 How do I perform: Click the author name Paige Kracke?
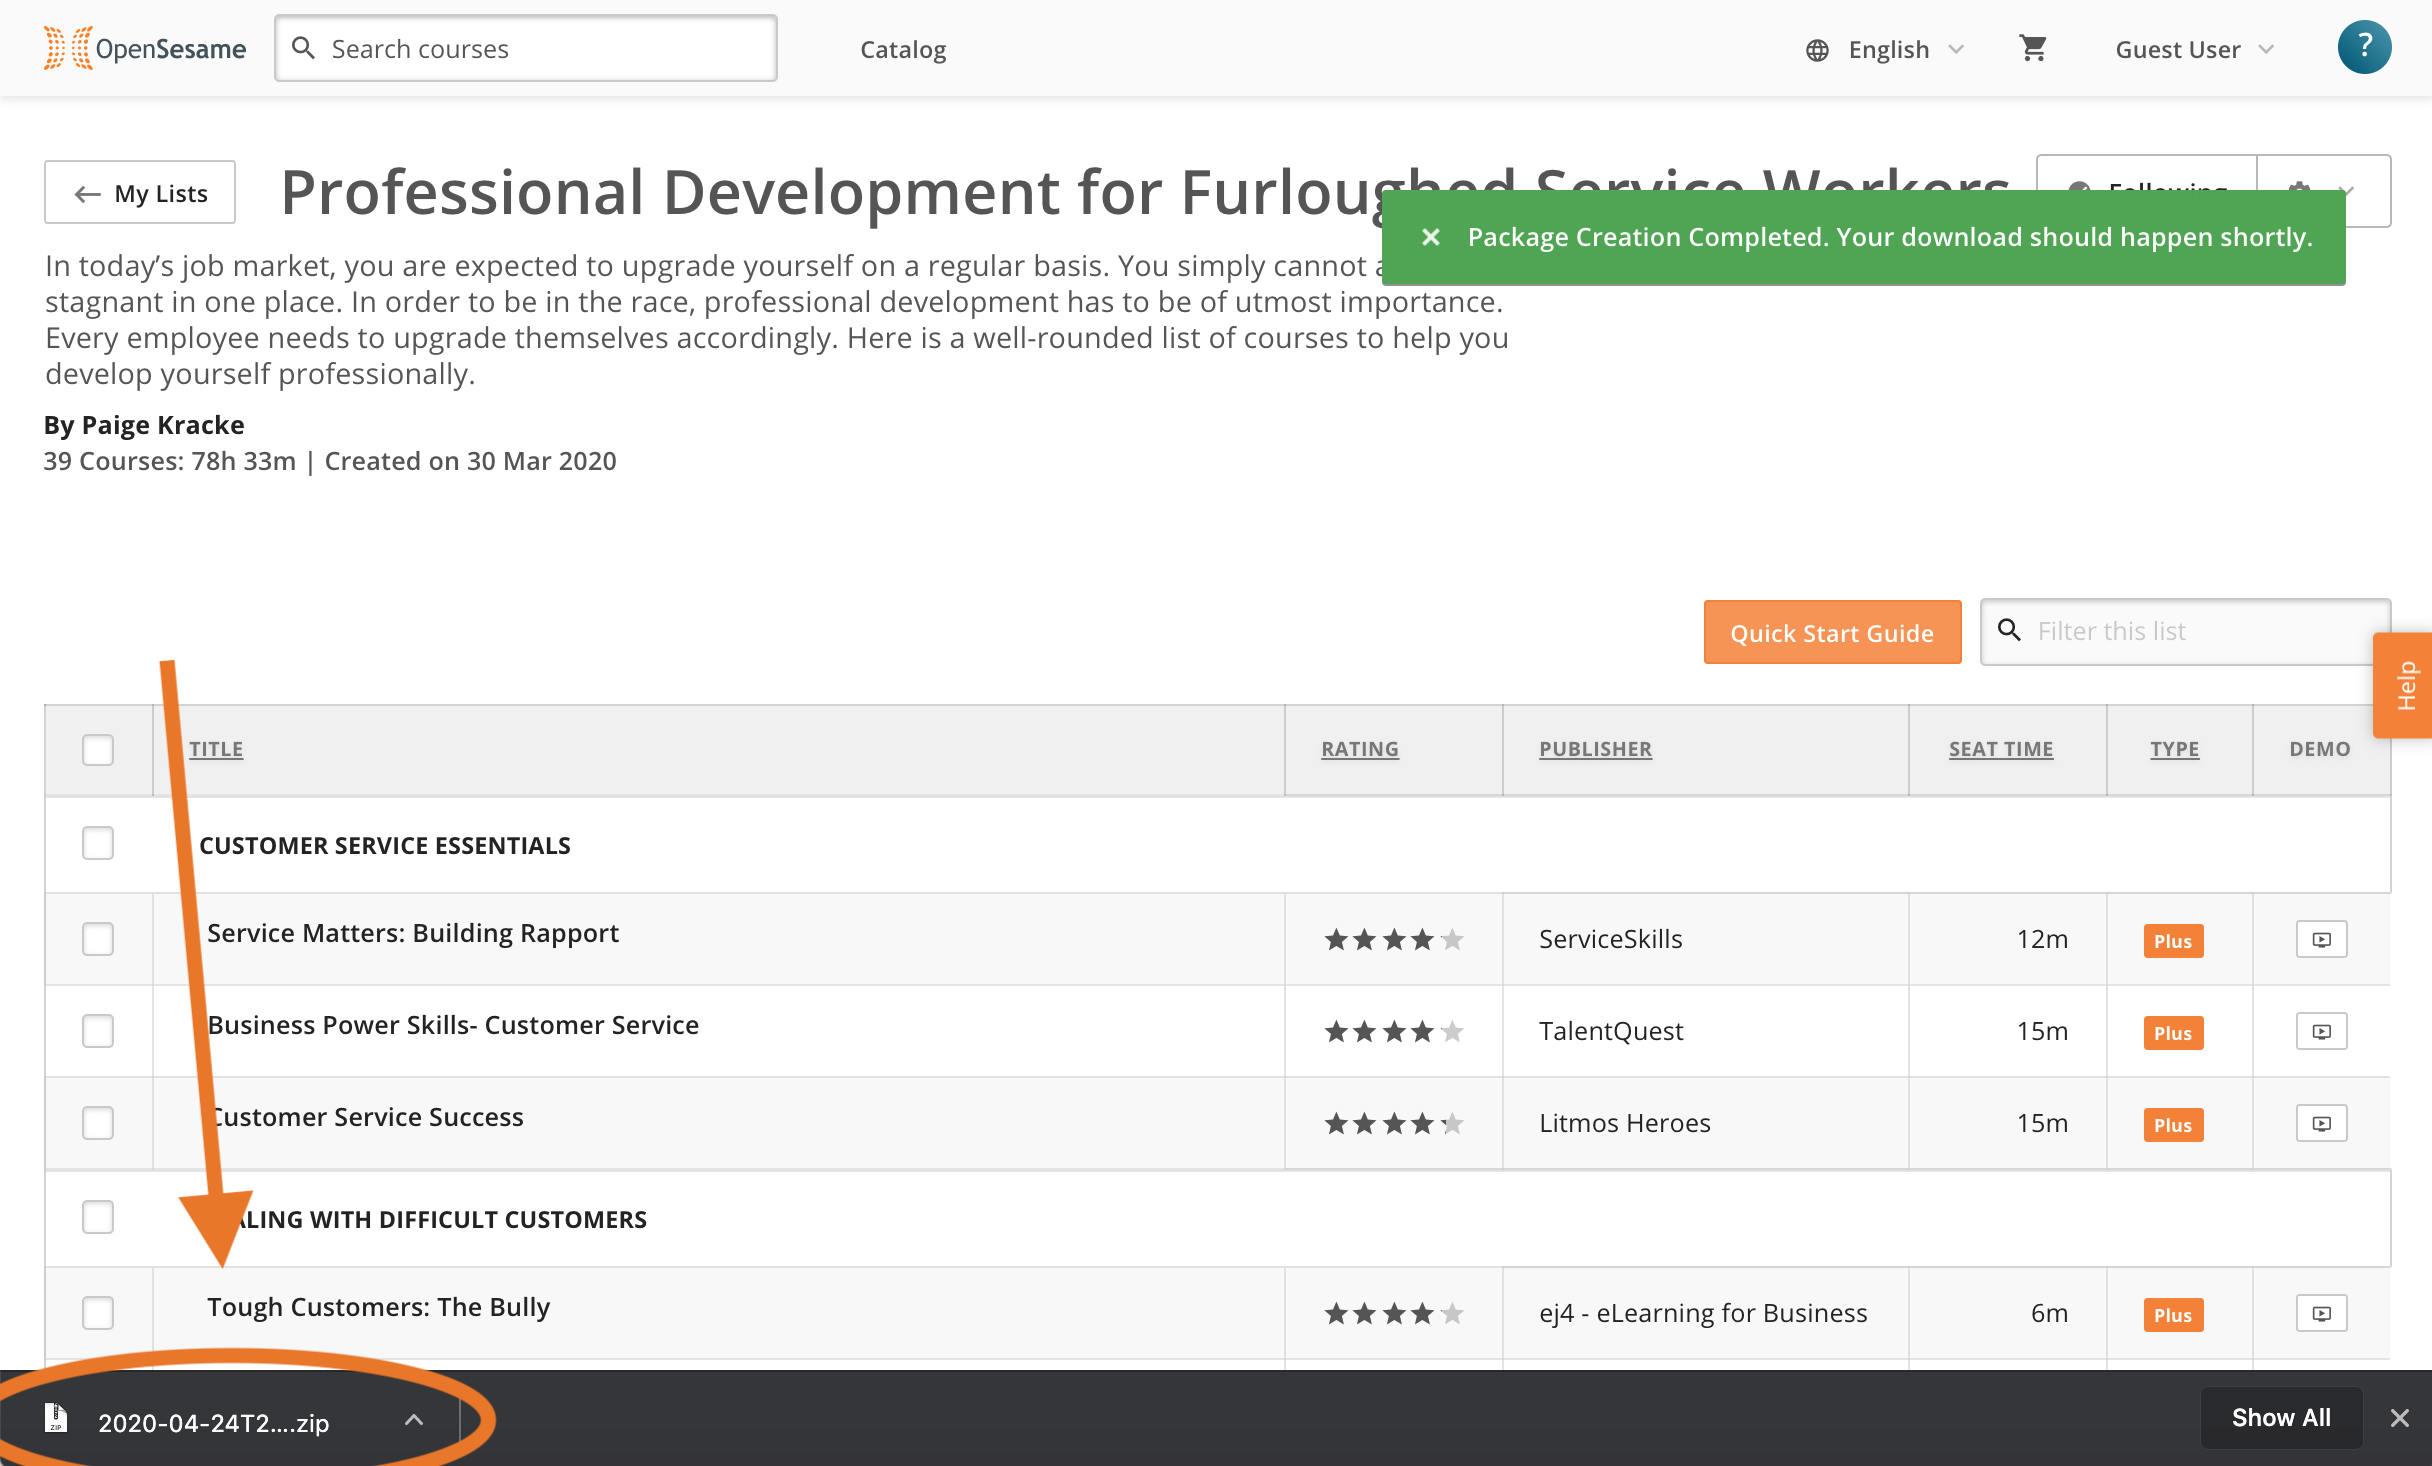pyautogui.click(x=163, y=425)
